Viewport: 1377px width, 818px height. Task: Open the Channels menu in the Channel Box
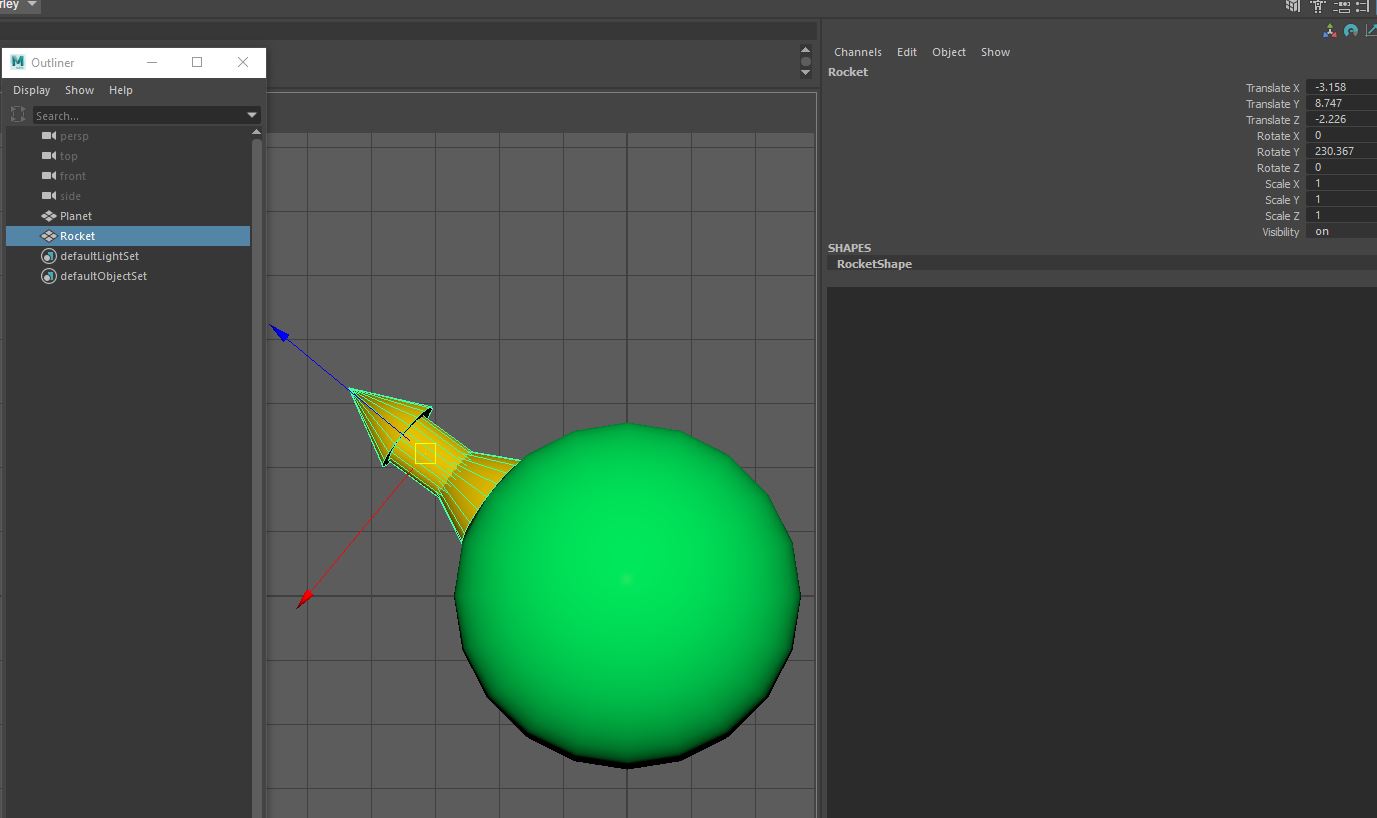click(857, 52)
